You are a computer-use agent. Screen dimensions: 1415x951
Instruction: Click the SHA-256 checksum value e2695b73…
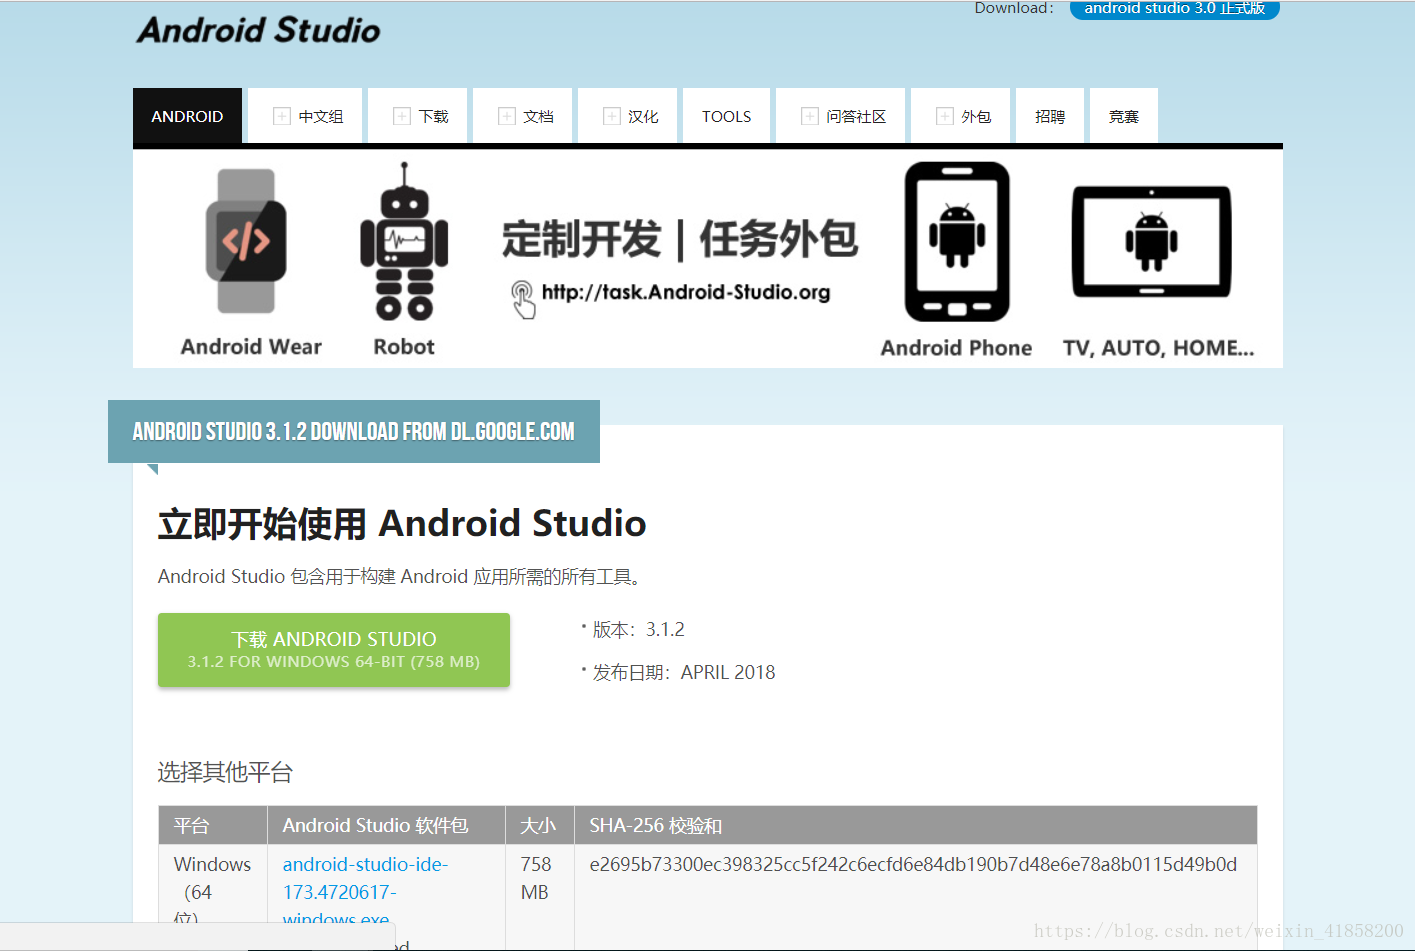pos(913,864)
